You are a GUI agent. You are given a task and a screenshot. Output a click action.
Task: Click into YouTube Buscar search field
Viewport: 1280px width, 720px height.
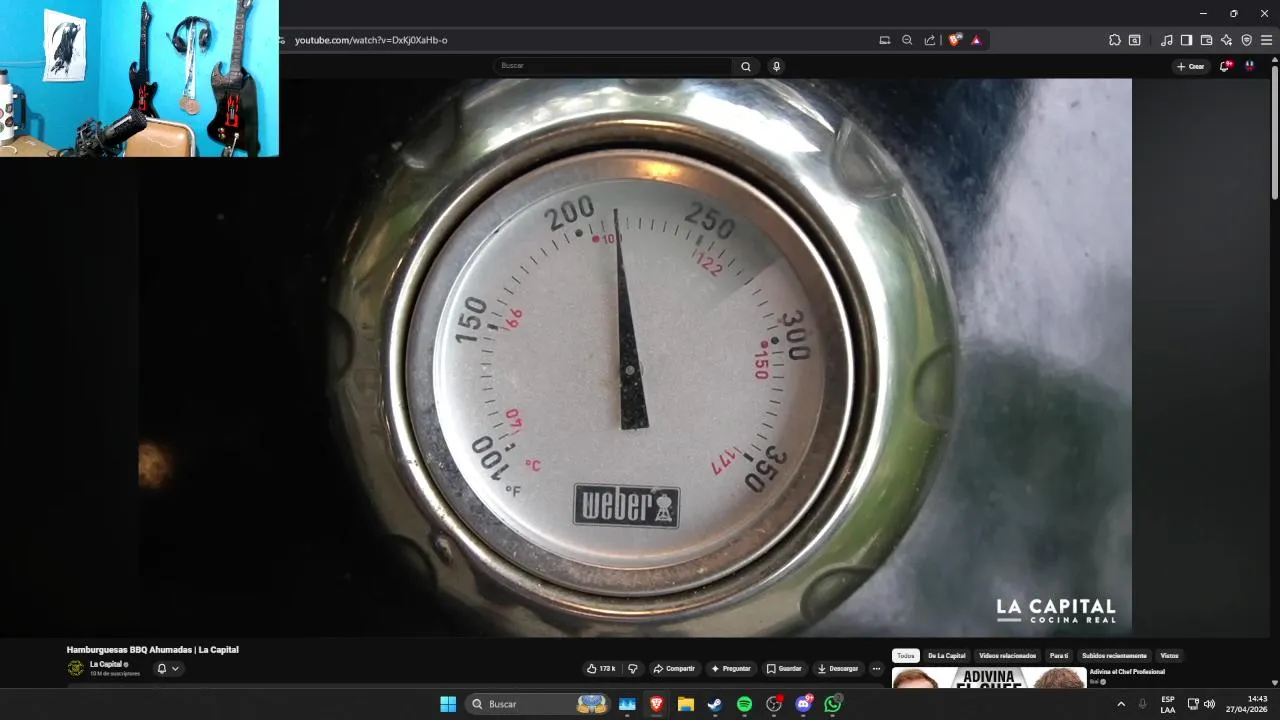[613, 66]
